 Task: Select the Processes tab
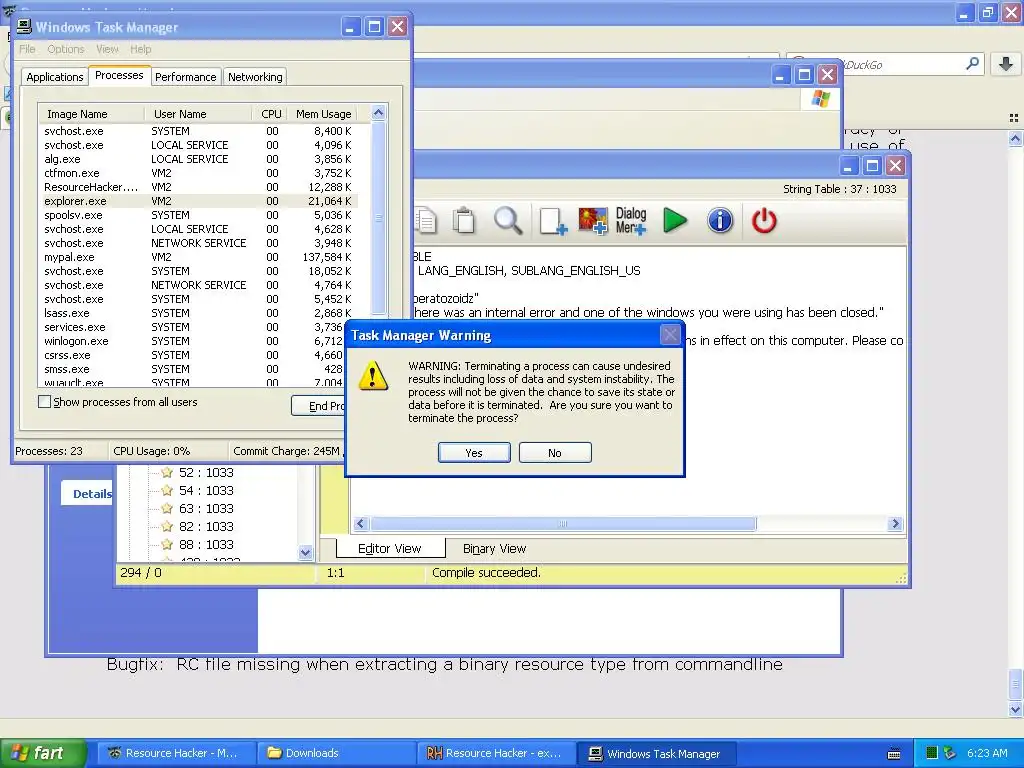pos(119,75)
